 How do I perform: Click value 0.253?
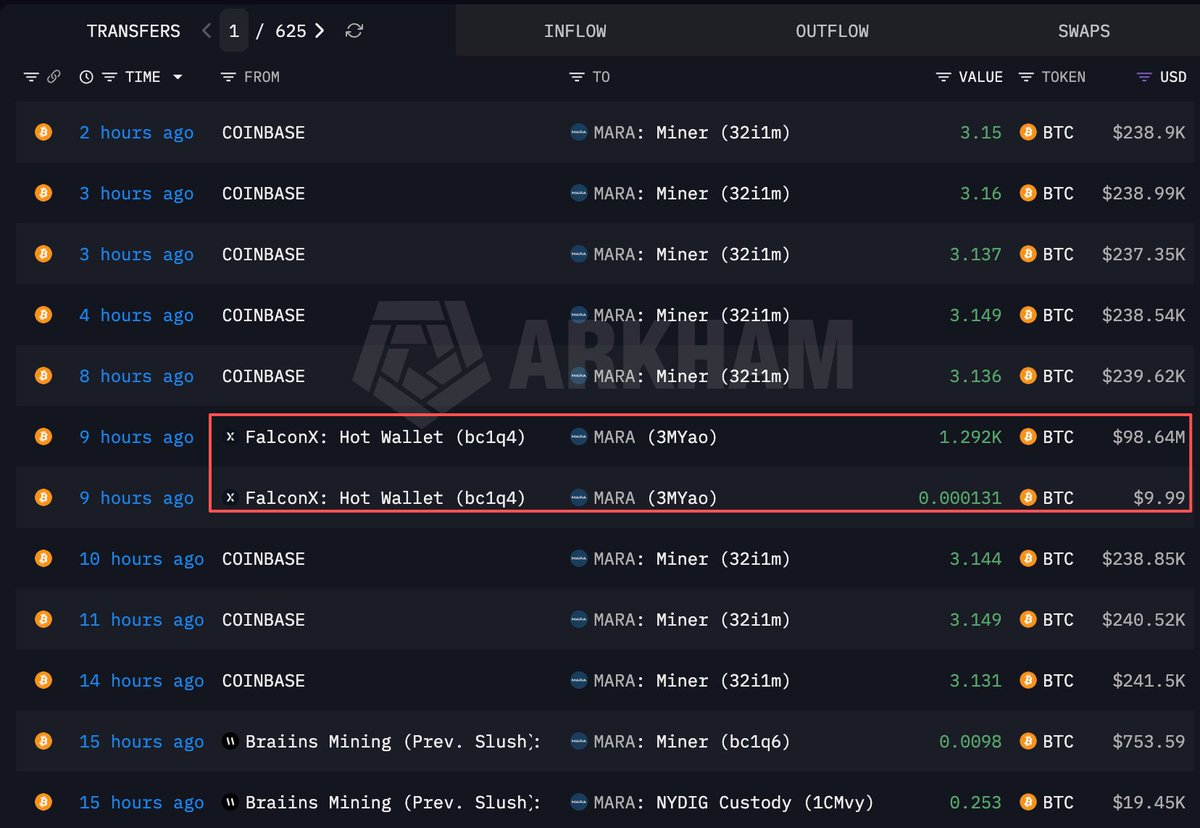975,803
